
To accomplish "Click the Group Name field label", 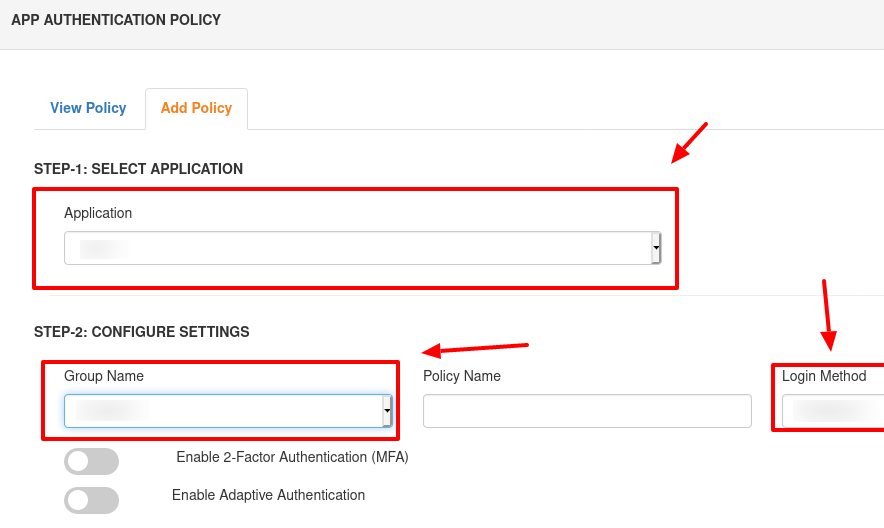I will (x=104, y=376).
